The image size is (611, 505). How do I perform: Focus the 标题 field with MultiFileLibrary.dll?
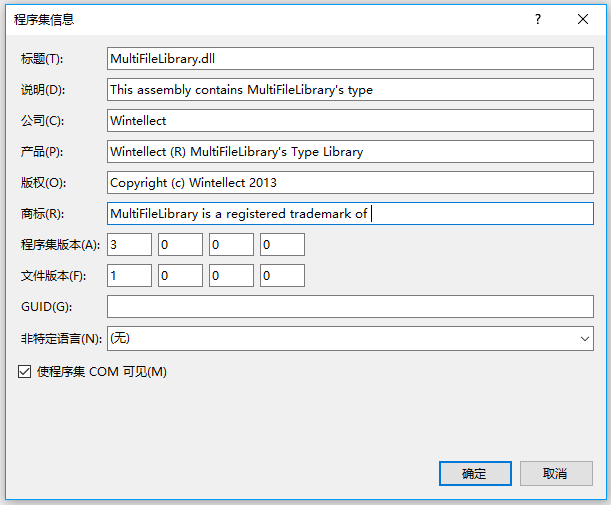(350, 59)
